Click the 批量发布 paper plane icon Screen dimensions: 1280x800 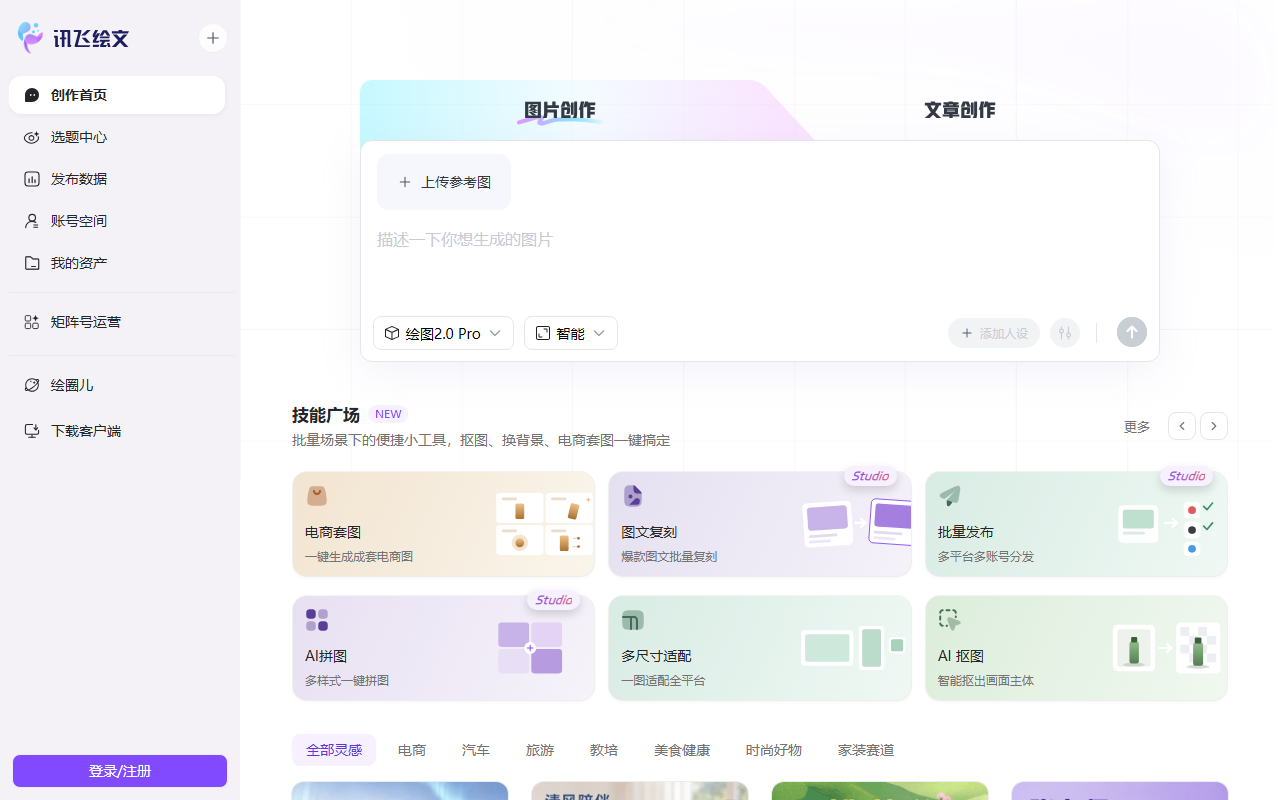coord(949,496)
